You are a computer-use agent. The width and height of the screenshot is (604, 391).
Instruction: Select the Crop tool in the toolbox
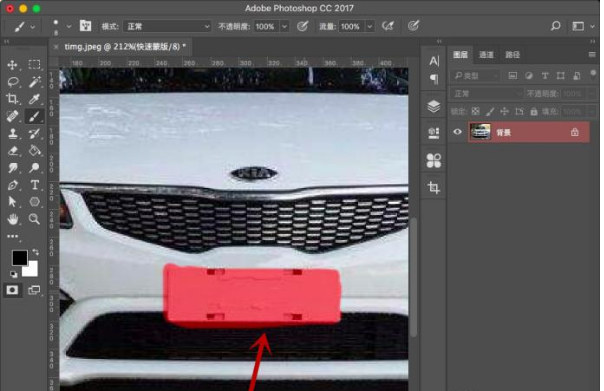pyautogui.click(x=12, y=99)
